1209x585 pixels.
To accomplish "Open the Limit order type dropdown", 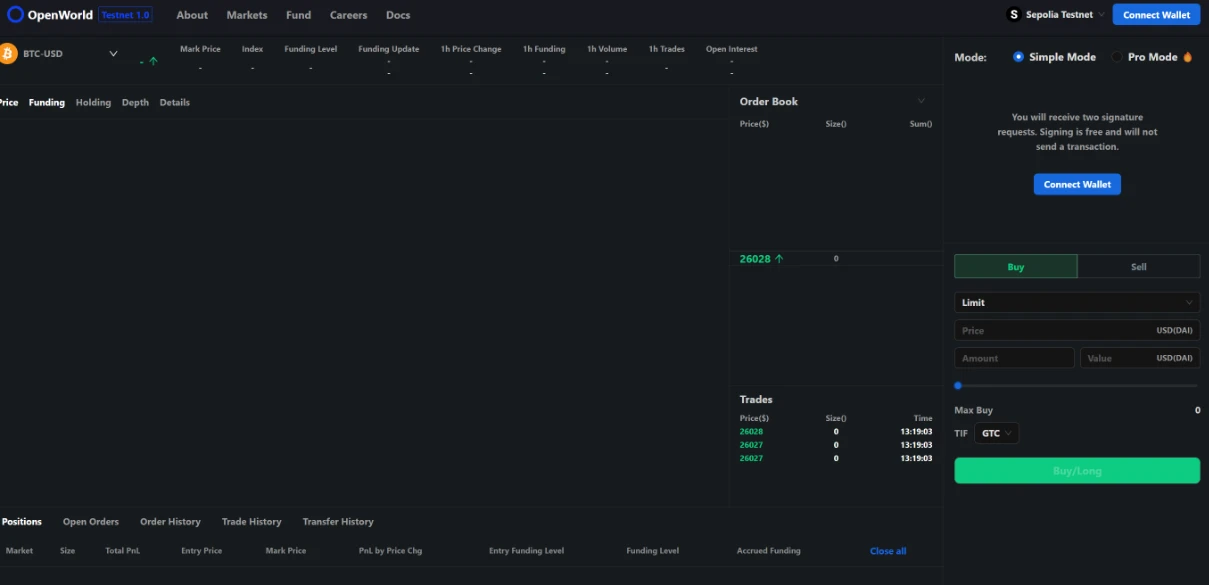I will [1076, 302].
